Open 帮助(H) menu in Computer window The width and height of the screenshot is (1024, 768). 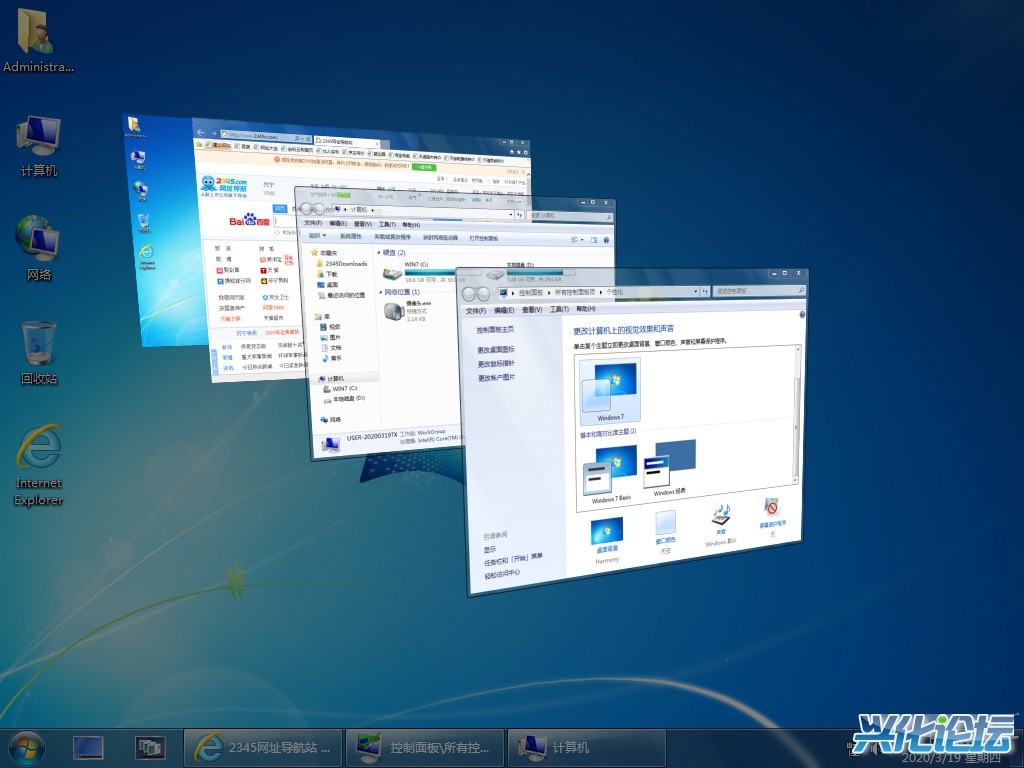tap(411, 225)
